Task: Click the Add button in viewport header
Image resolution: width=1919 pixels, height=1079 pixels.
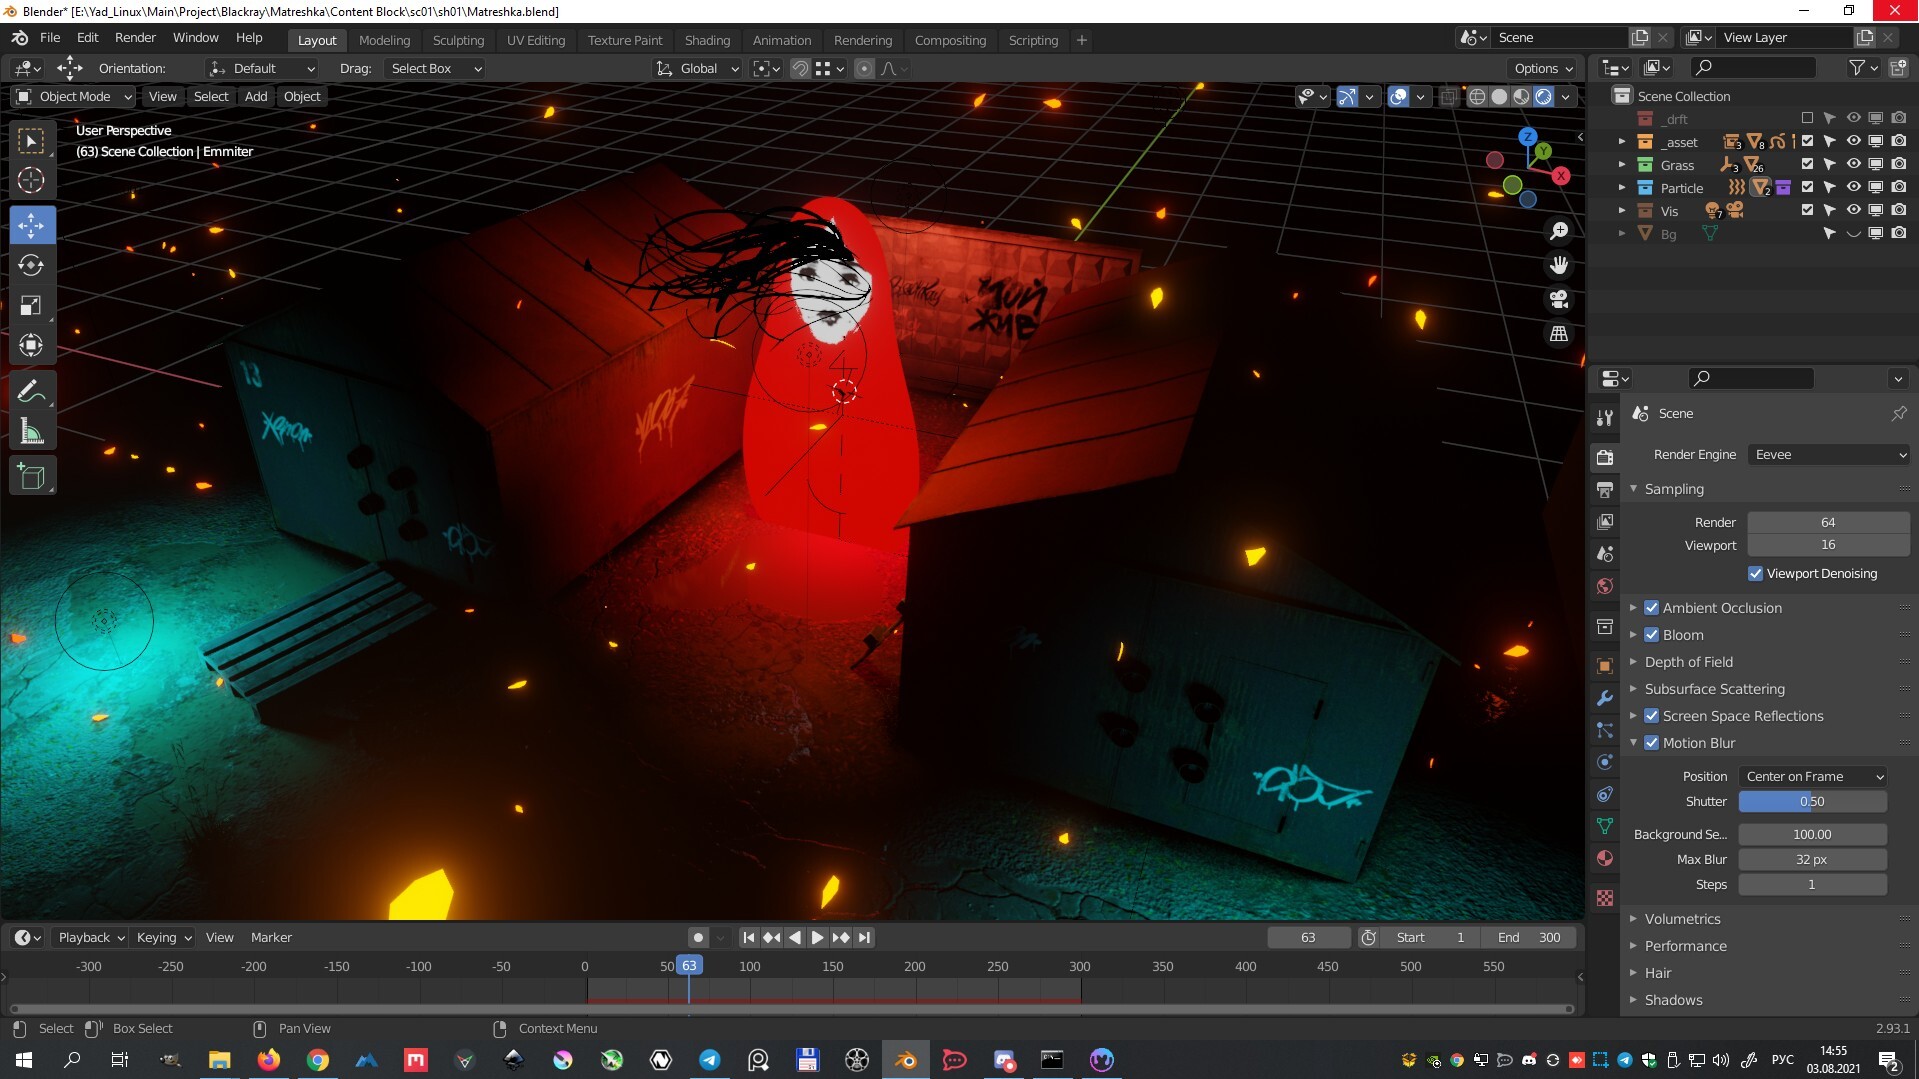Action: (x=255, y=96)
